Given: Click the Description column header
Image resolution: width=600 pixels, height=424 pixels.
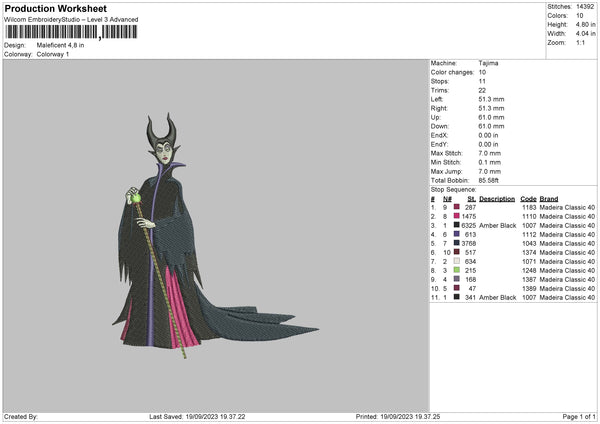Looking at the screenshot, I should point(497,199).
